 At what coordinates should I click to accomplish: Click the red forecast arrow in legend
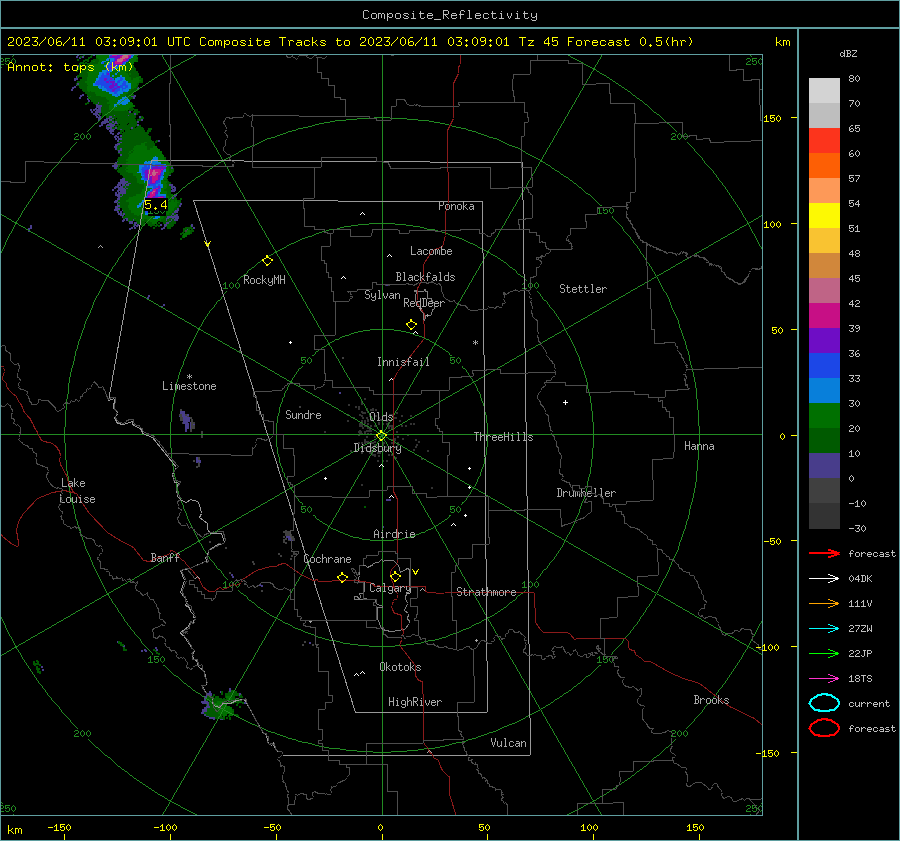tap(824, 553)
